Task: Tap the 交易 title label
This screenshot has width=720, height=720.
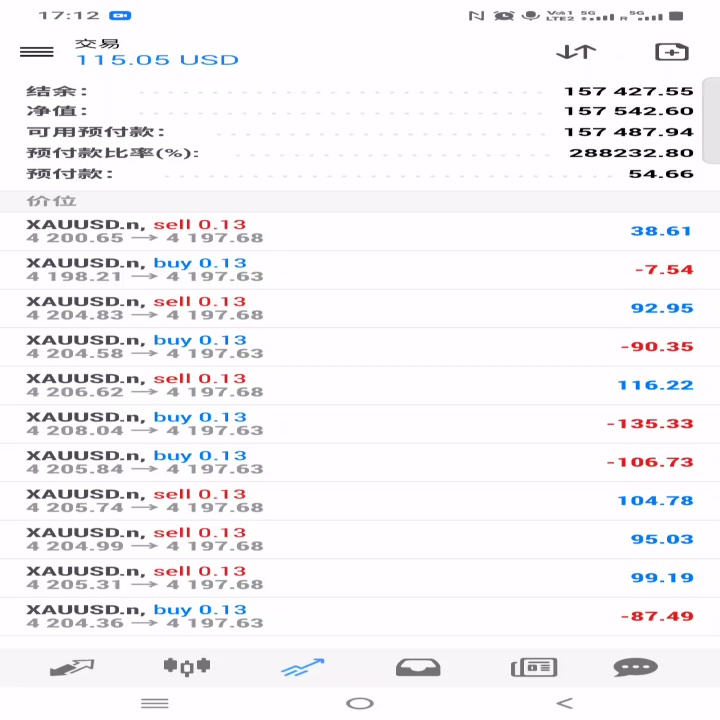Action: (x=97, y=44)
